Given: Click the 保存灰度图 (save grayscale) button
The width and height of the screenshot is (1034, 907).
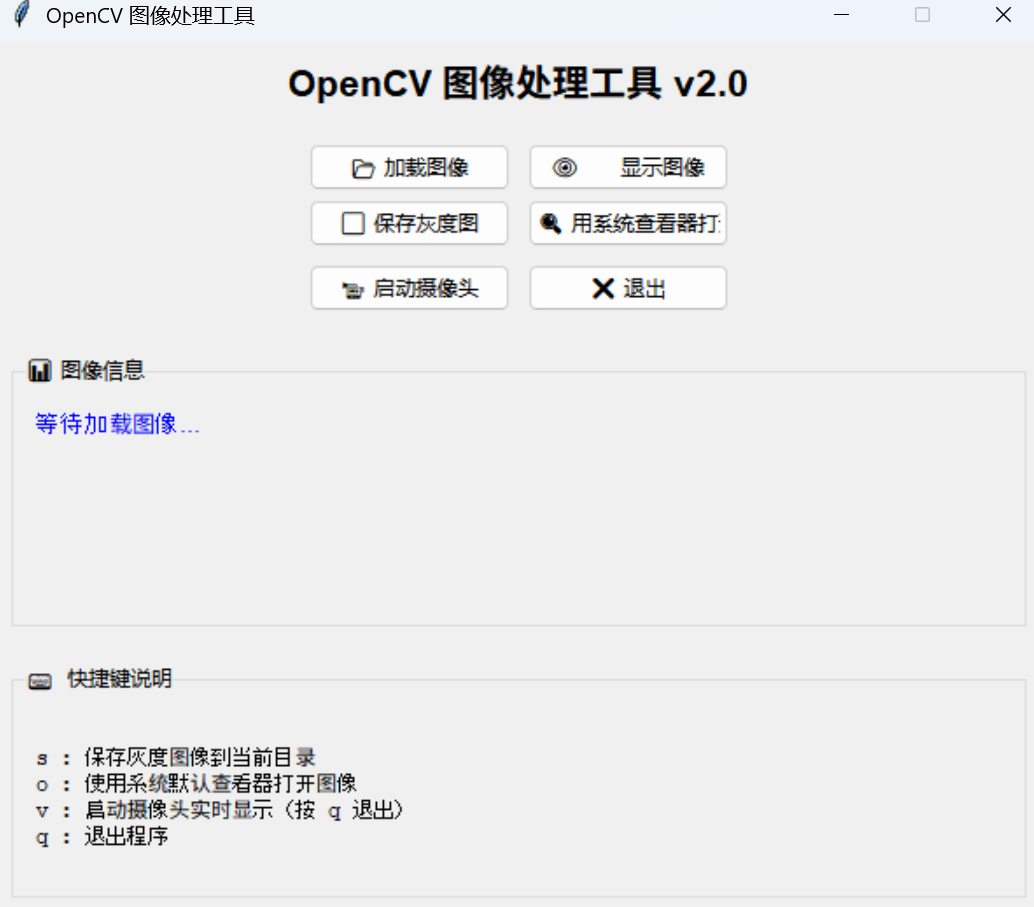Looking at the screenshot, I should pyautogui.click(x=410, y=224).
